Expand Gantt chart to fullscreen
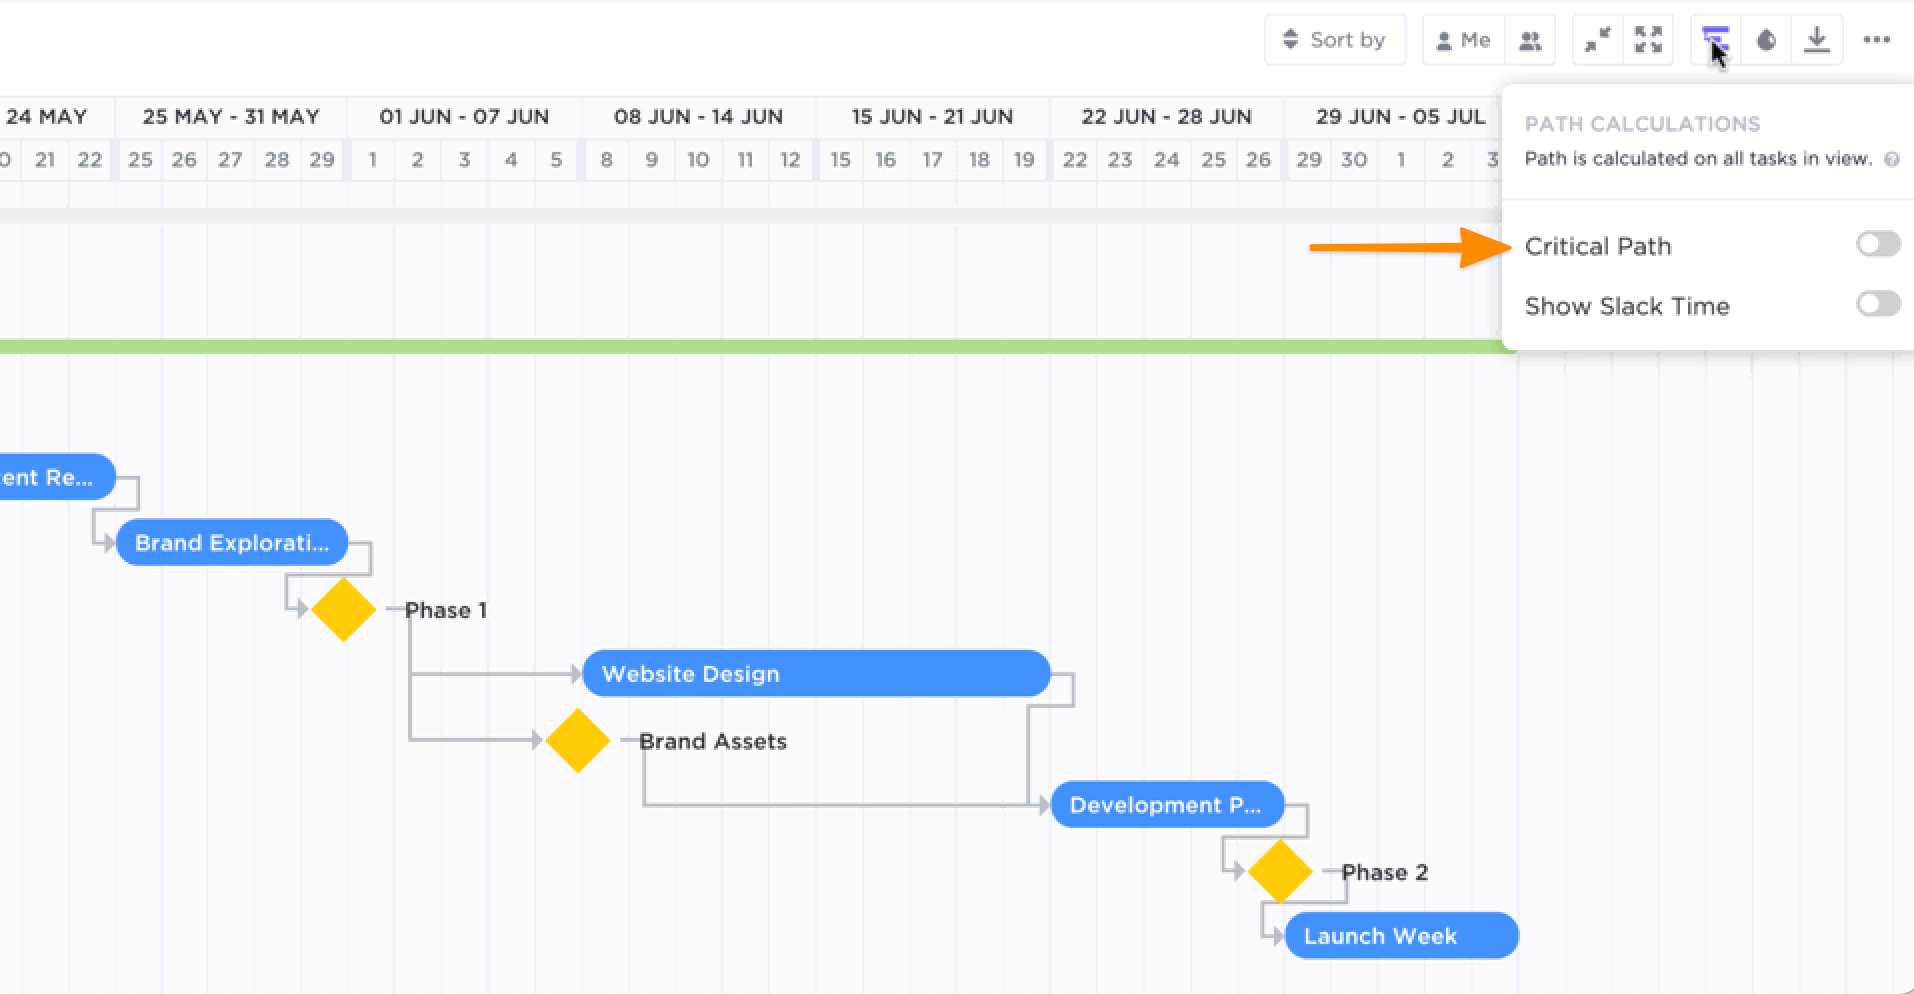The image size is (1914, 994). [1648, 40]
